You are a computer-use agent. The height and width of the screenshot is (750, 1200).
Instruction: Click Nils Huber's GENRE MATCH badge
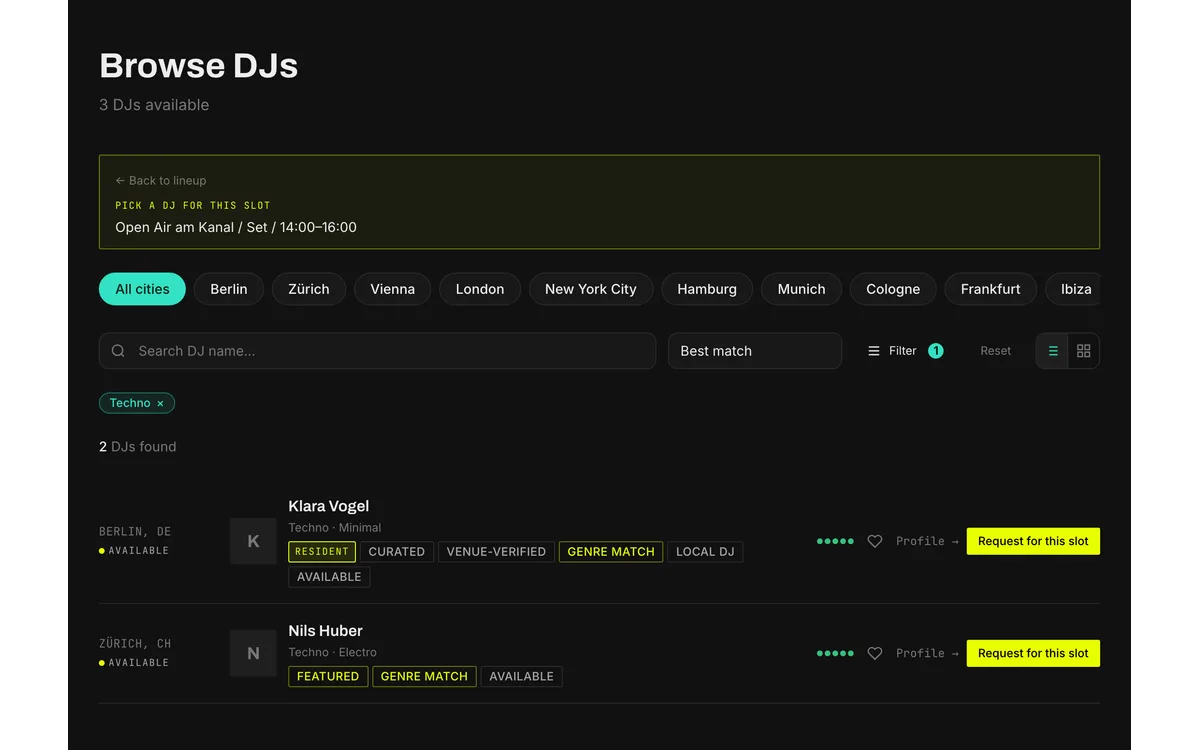pyautogui.click(x=424, y=677)
